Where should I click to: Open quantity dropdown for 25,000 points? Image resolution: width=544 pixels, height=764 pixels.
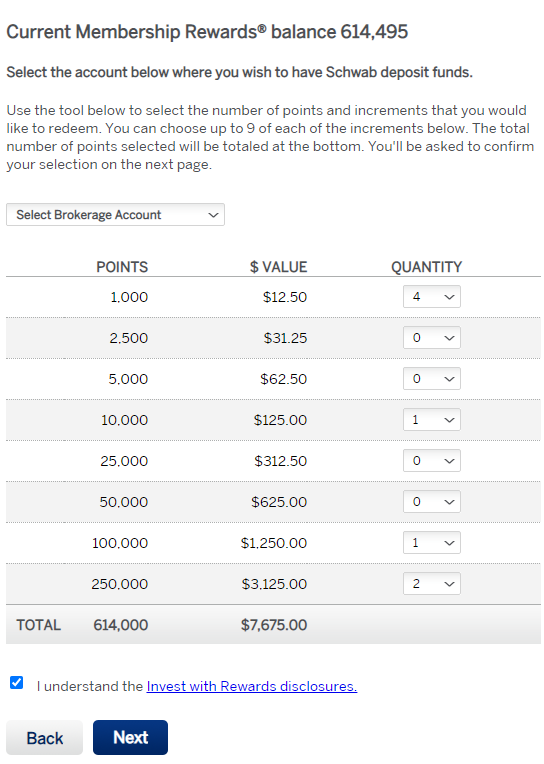pos(431,460)
